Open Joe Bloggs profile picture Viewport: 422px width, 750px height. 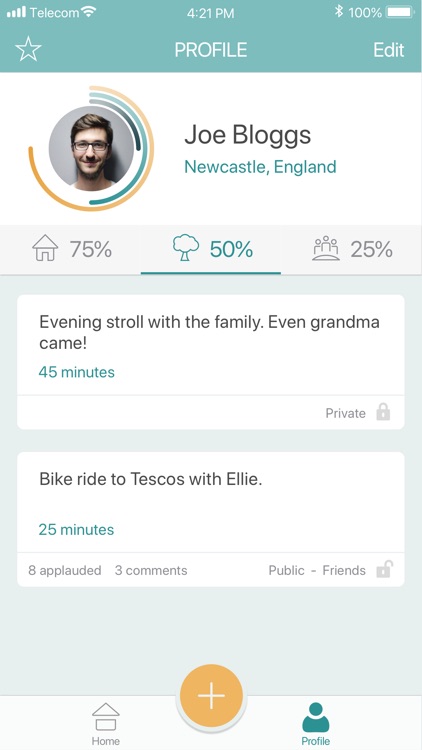[91, 148]
